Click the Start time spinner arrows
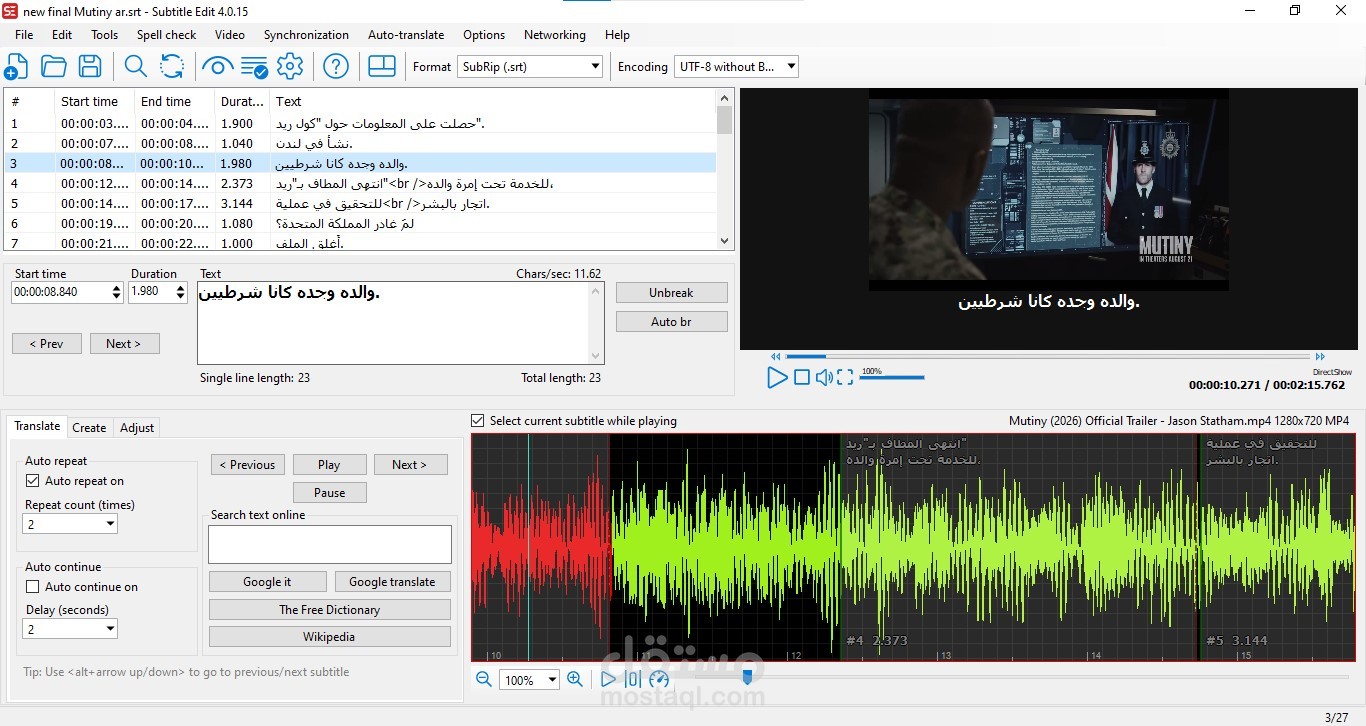This screenshot has height=726, width=1366. [116, 292]
